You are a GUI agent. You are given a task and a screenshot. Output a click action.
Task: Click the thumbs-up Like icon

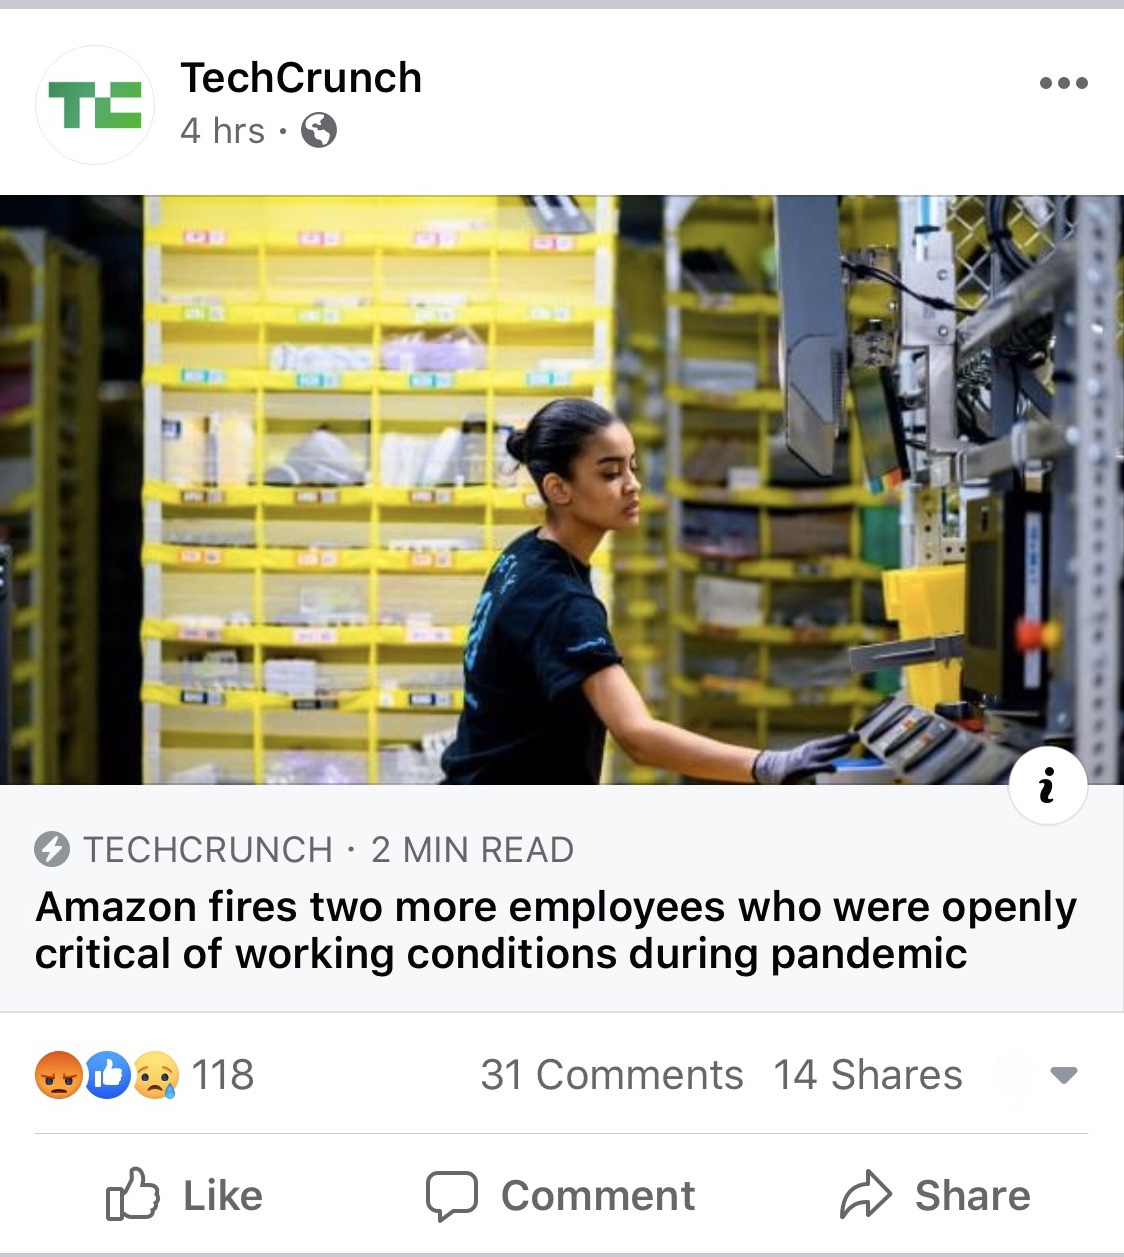tap(133, 1194)
